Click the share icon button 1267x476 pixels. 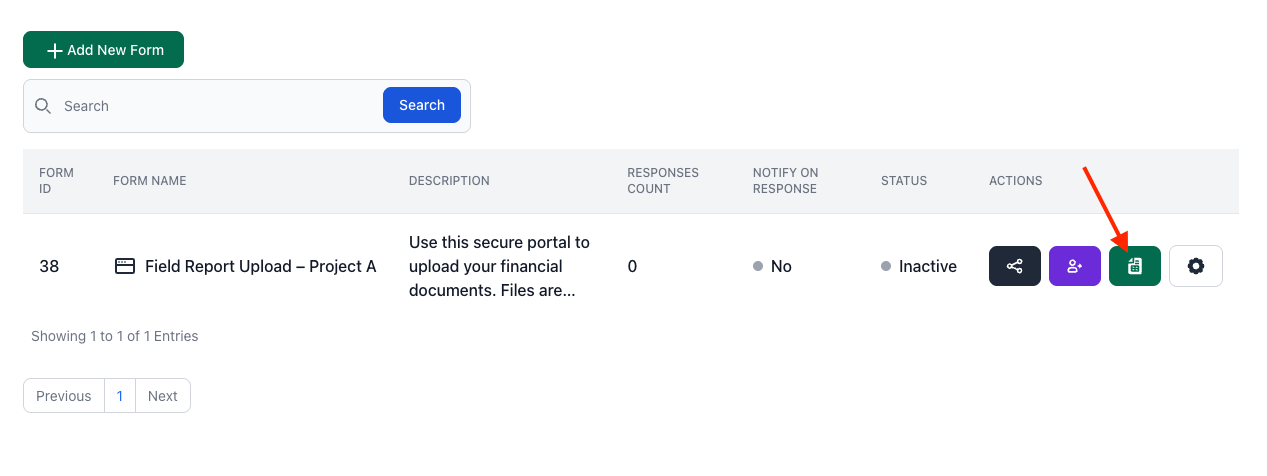coord(1014,266)
